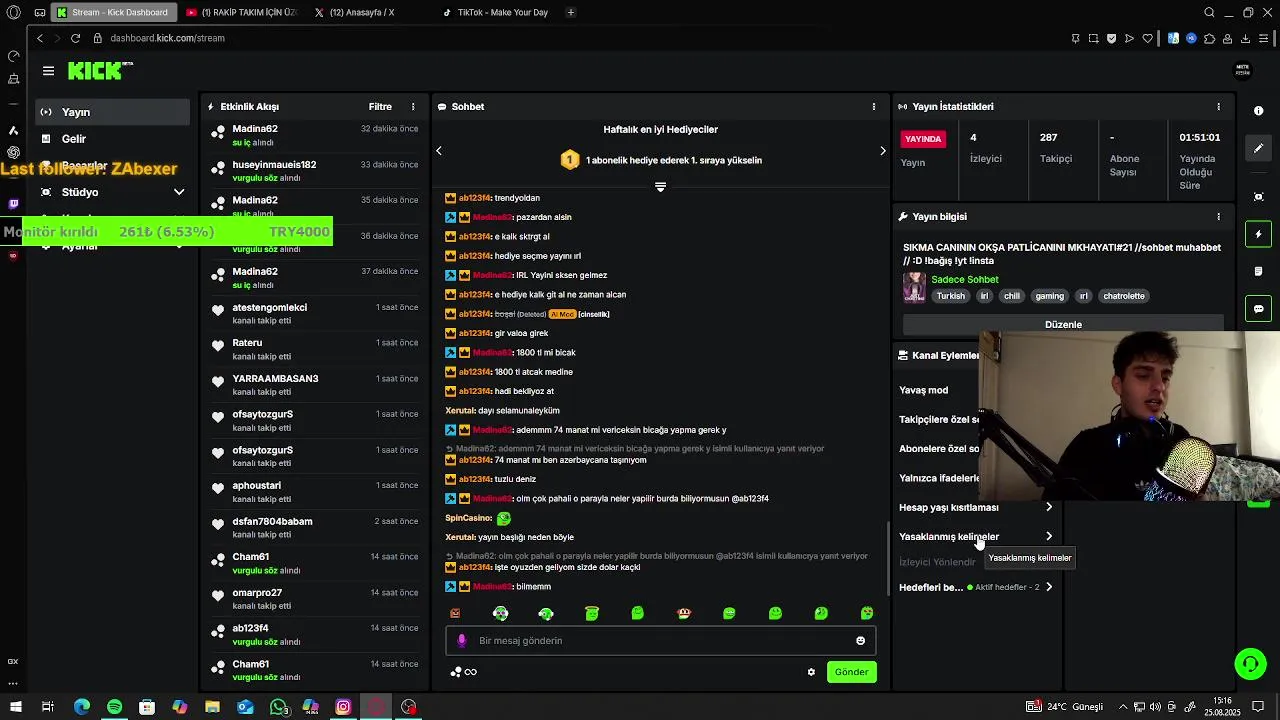1280x720 pixels.
Task: Click the SpinCasino chat username
Action: (x=468, y=518)
